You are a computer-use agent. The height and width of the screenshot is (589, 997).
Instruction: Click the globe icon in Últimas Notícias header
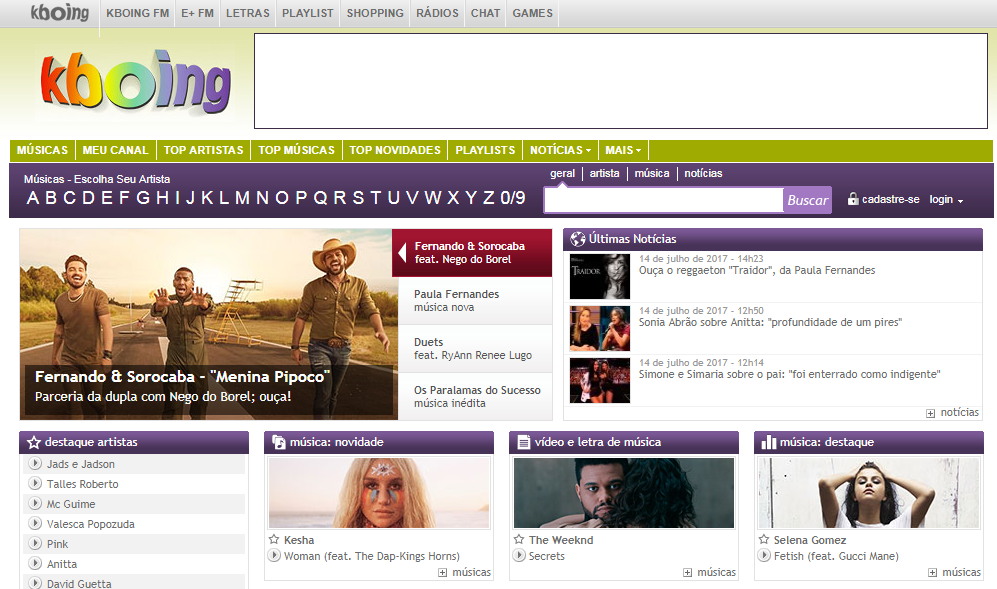point(577,239)
